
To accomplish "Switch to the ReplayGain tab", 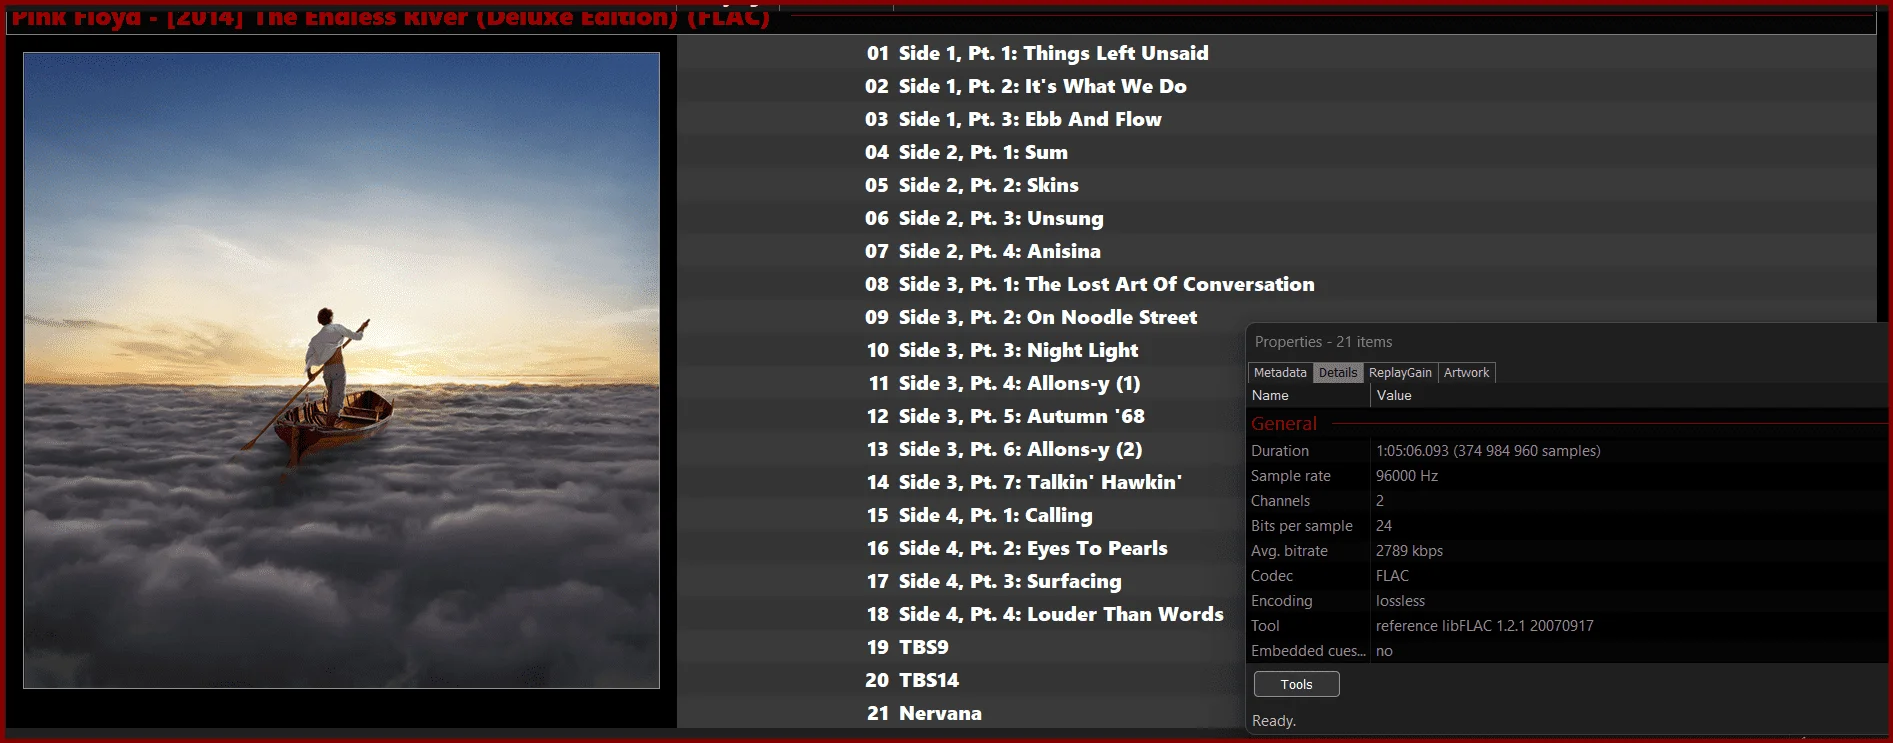I will tap(1400, 373).
